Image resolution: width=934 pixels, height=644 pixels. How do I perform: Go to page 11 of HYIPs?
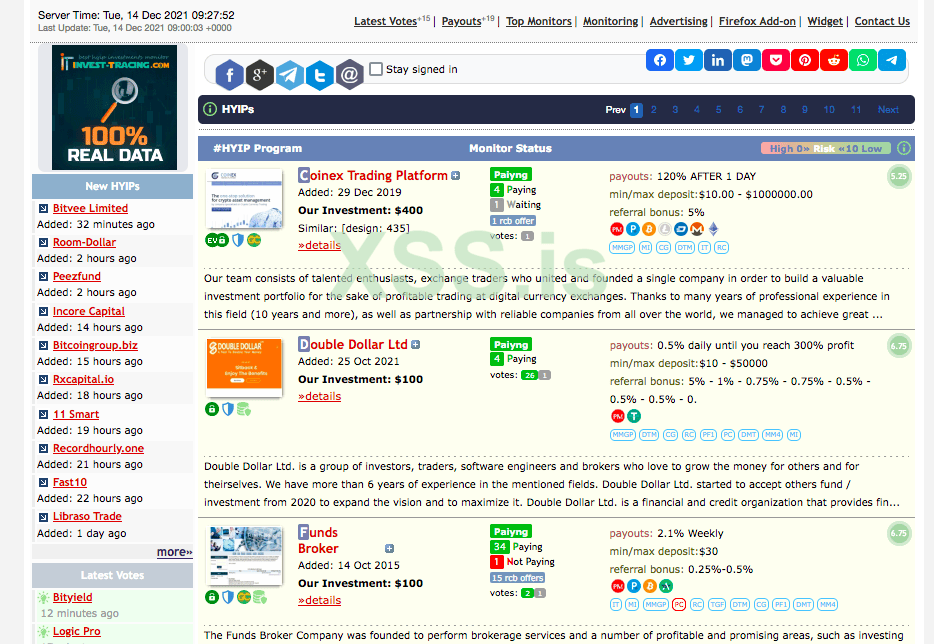(856, 110)
